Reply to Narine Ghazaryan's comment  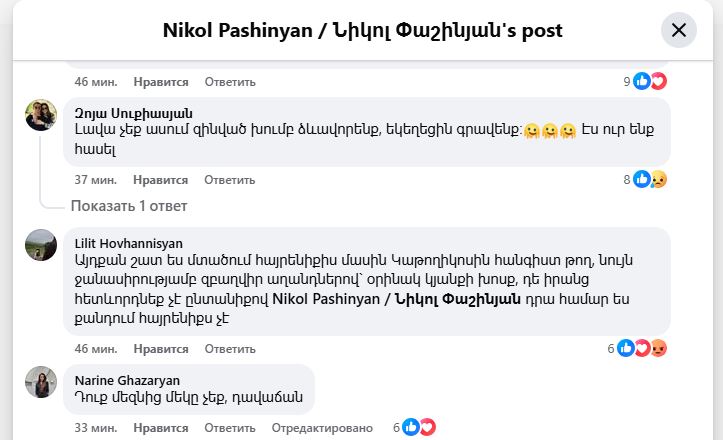pos(230,428)
